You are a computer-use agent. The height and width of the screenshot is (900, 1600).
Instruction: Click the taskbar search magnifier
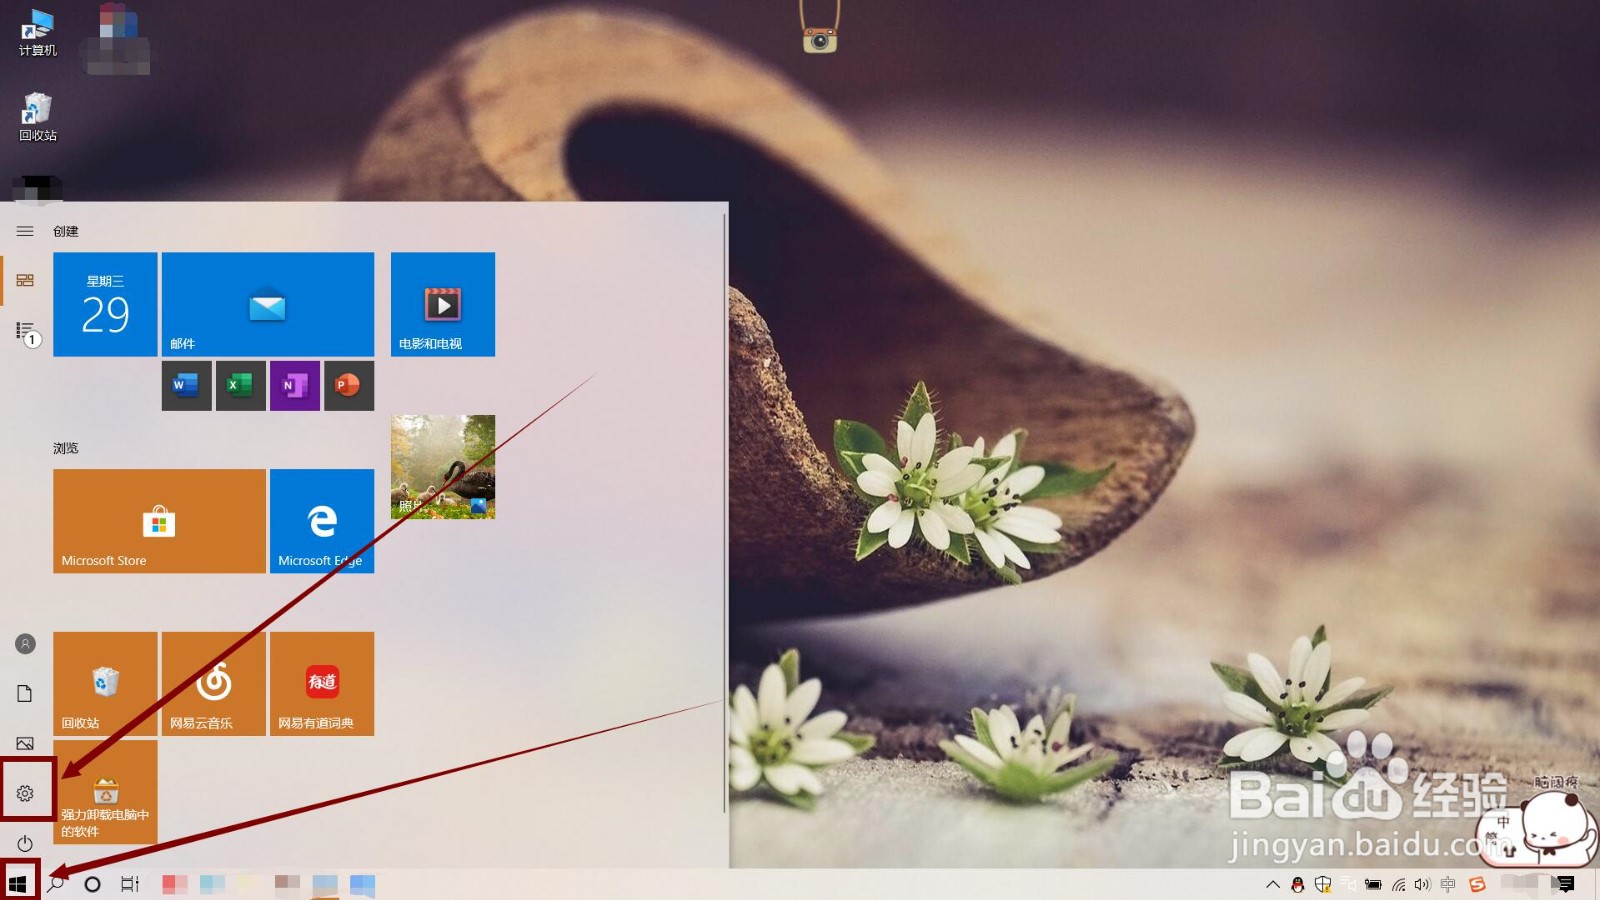click(56, 884)
